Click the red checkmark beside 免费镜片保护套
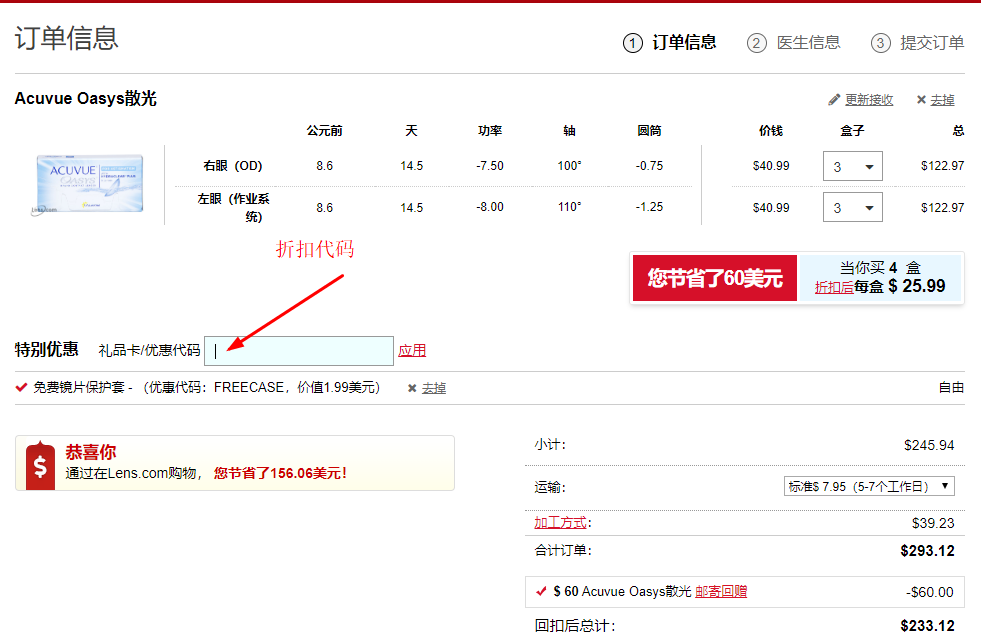 [22, 387]
